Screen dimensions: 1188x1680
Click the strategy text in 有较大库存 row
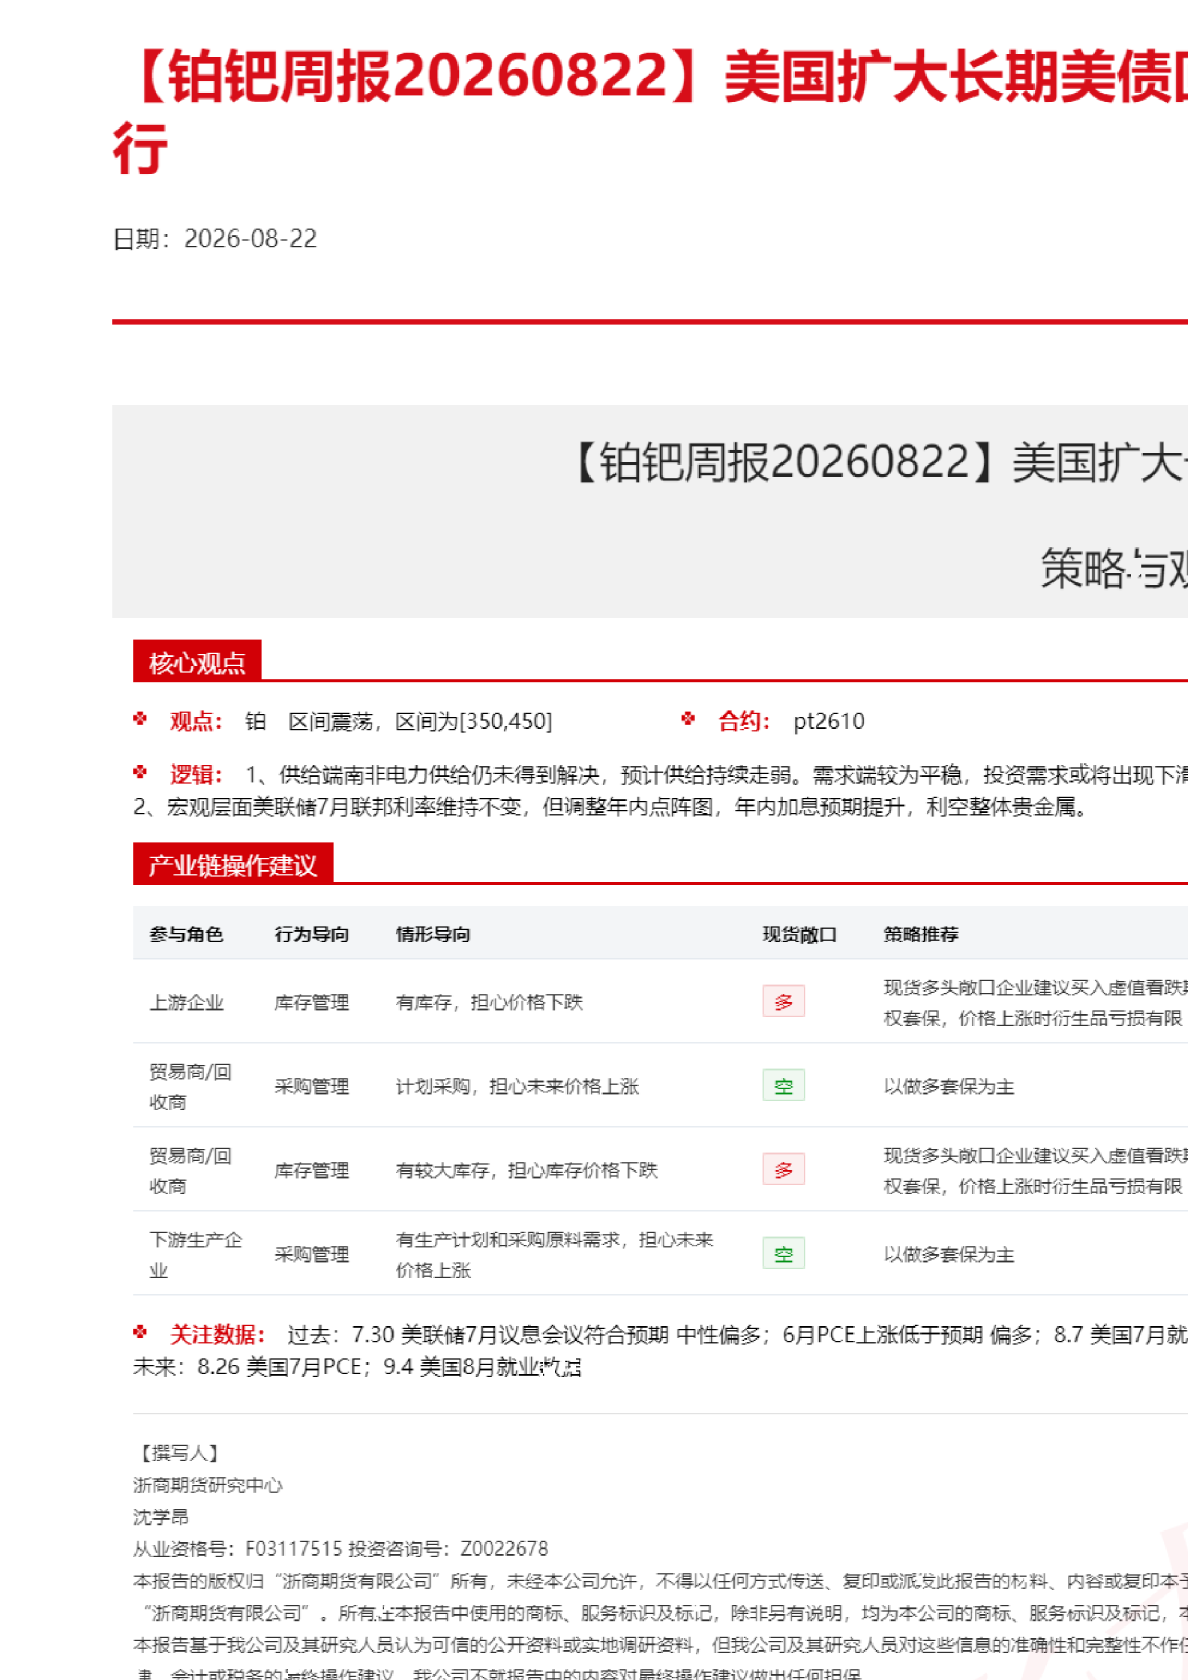click(1036, 1171)
